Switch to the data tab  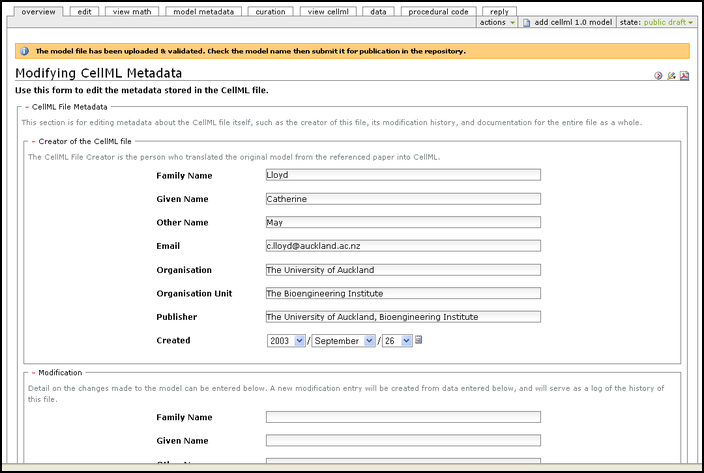click(378, 12)
